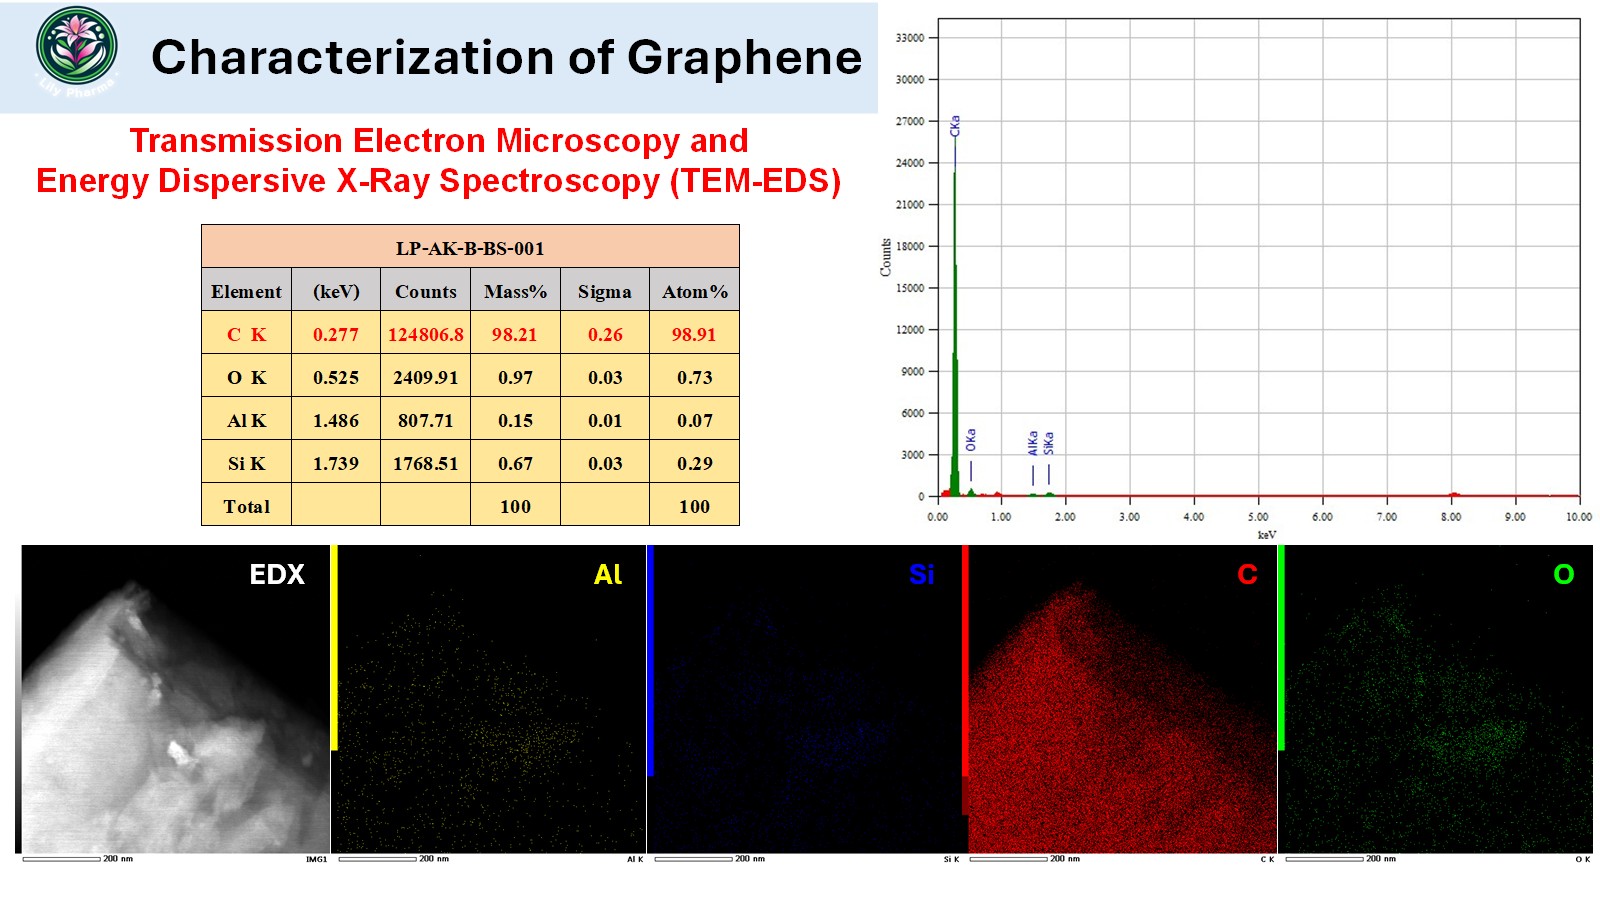The image size is (1600, 900).
Task: Click the red TEM-EDS subtitle text
Action: (438, 161)
